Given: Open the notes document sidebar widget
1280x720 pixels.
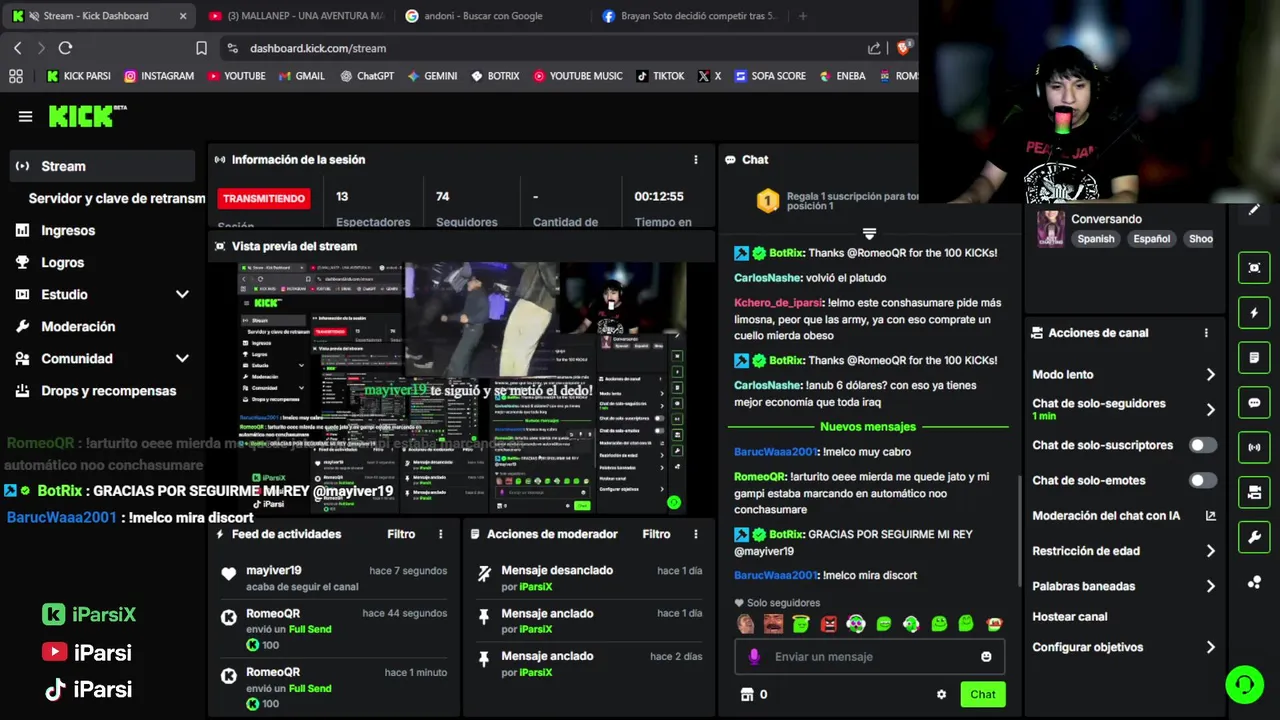Looking at the screenshot, I should [x=1254, y=358].
